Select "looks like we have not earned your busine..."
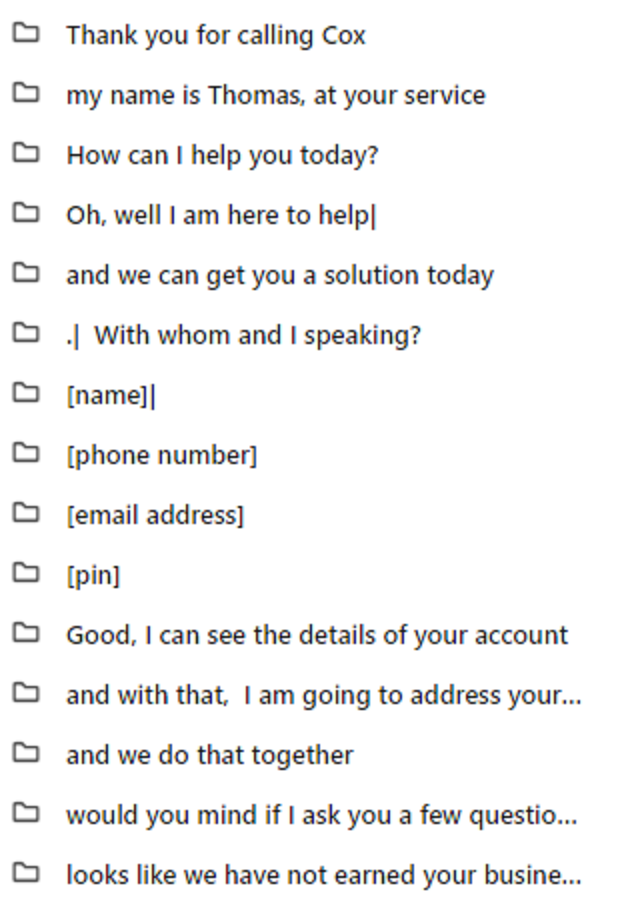Viewport: 634px width, 922px height. click(x=323, y=876)
